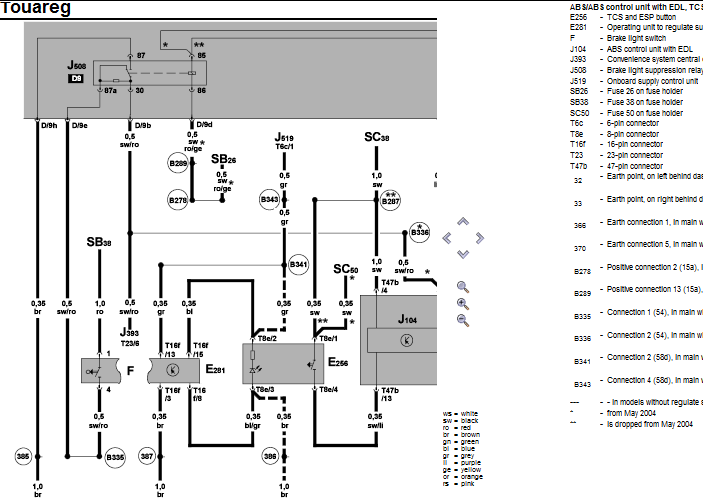The height and width of the screenshot is (499, 703).
Task: Click the J519 T6c/1 label in the diagram
Action: tap(284, 141)
